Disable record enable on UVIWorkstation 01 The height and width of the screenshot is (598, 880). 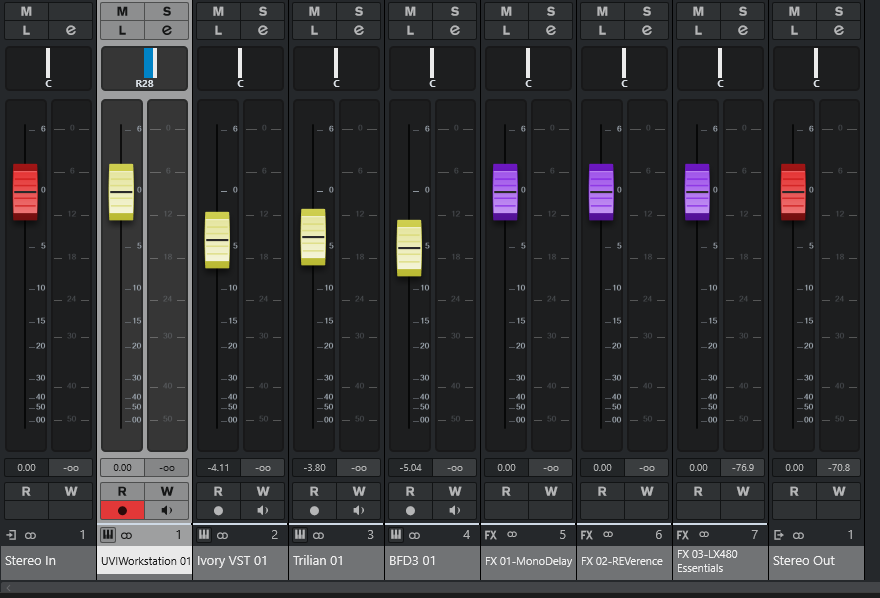coord(122,510)
